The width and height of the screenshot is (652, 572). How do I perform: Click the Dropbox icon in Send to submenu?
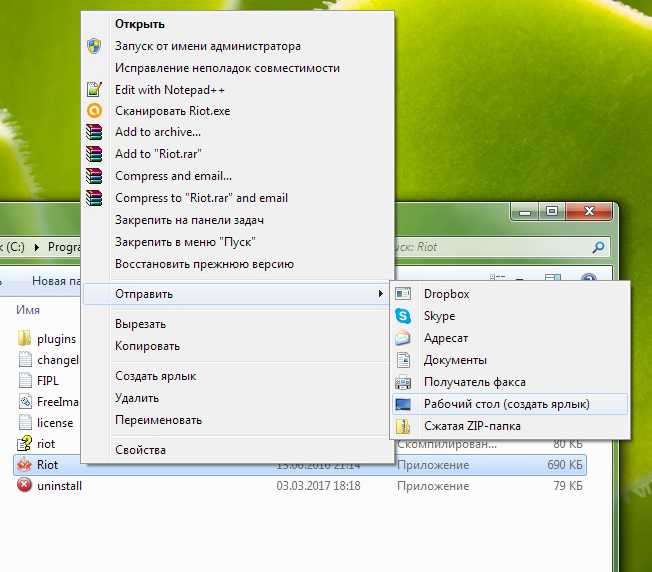tap(403, 294)
